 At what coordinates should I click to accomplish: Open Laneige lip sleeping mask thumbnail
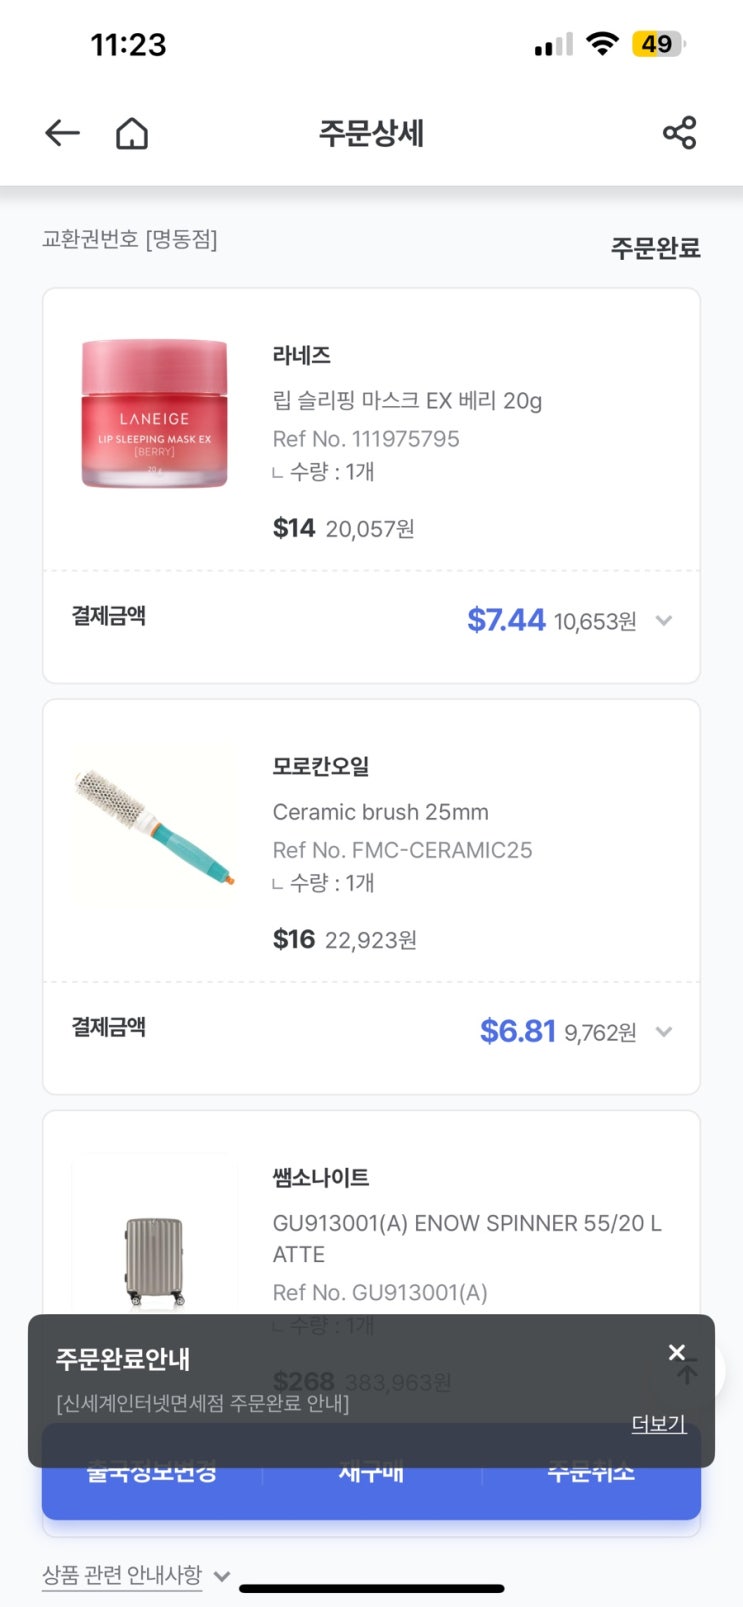click(155, 413)
